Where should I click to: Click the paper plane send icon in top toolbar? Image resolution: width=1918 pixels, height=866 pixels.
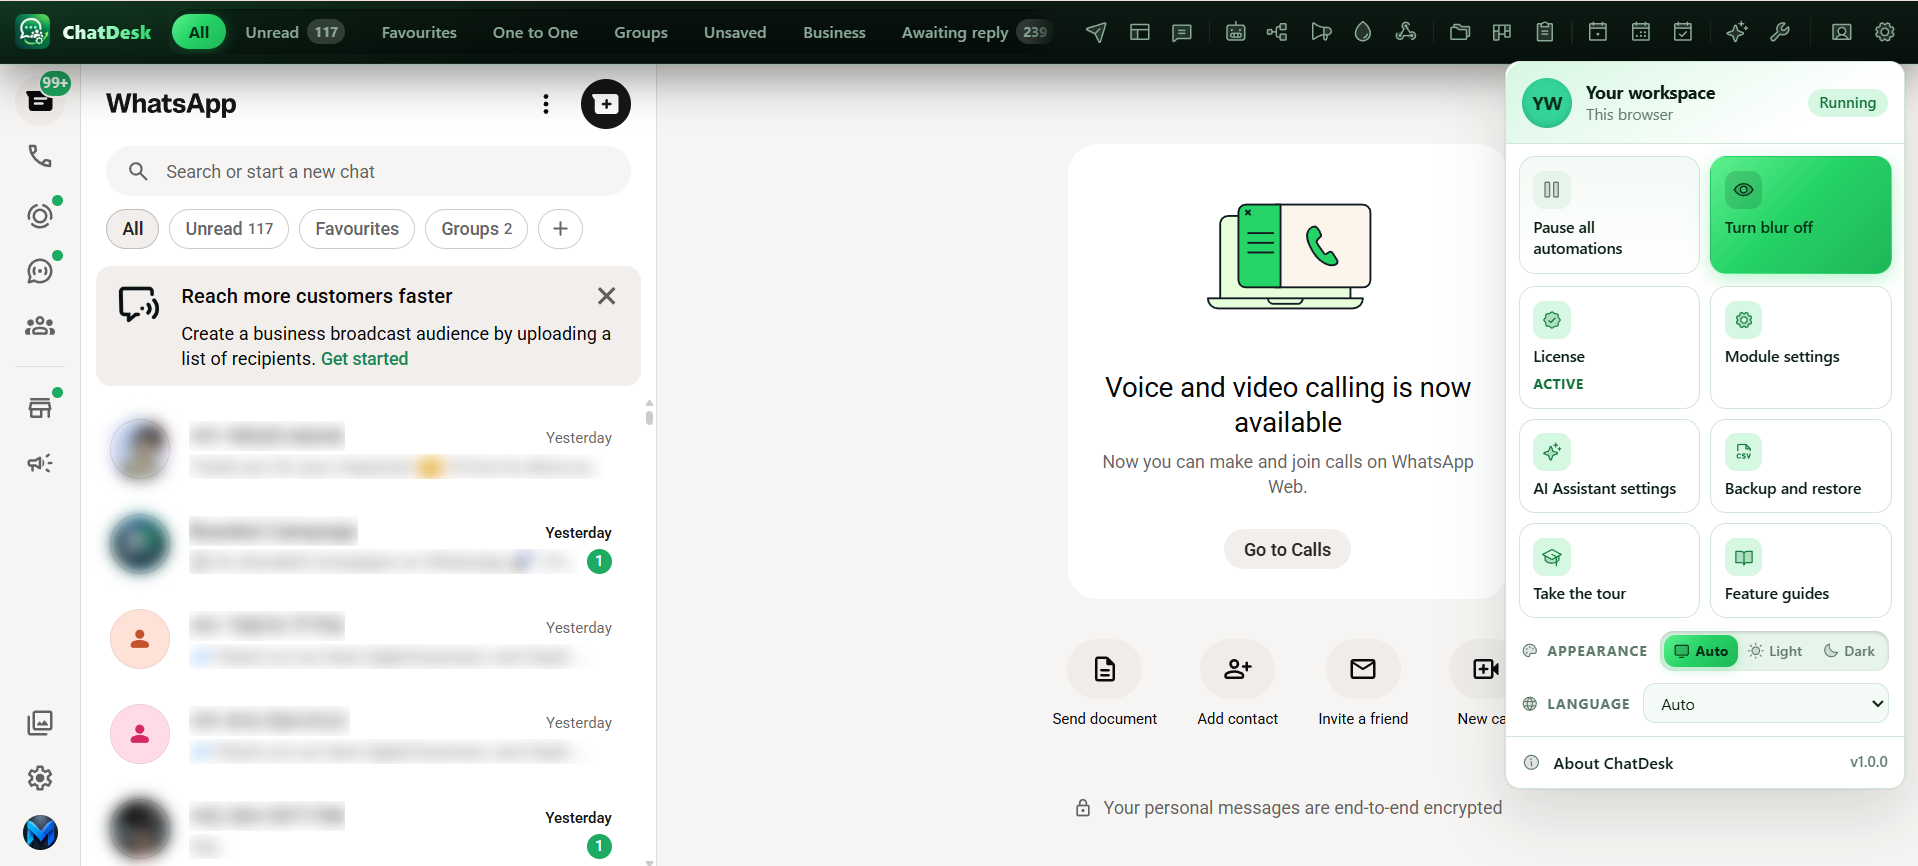1096,32
